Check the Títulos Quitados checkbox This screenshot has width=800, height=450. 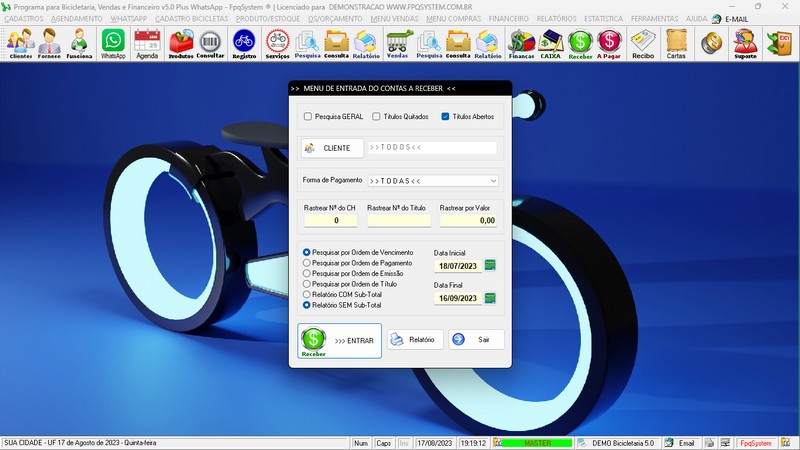(x=376, y=117)
